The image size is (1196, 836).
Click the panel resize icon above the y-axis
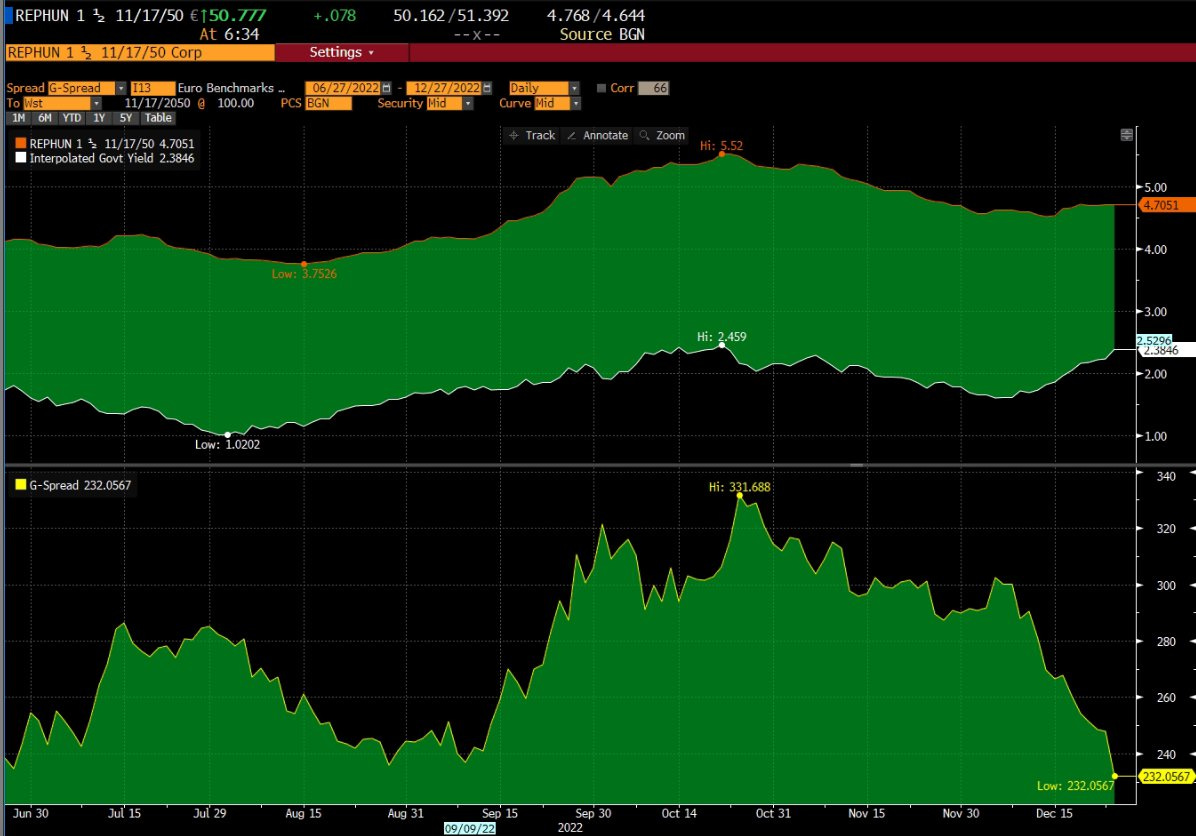point(1127,135)
